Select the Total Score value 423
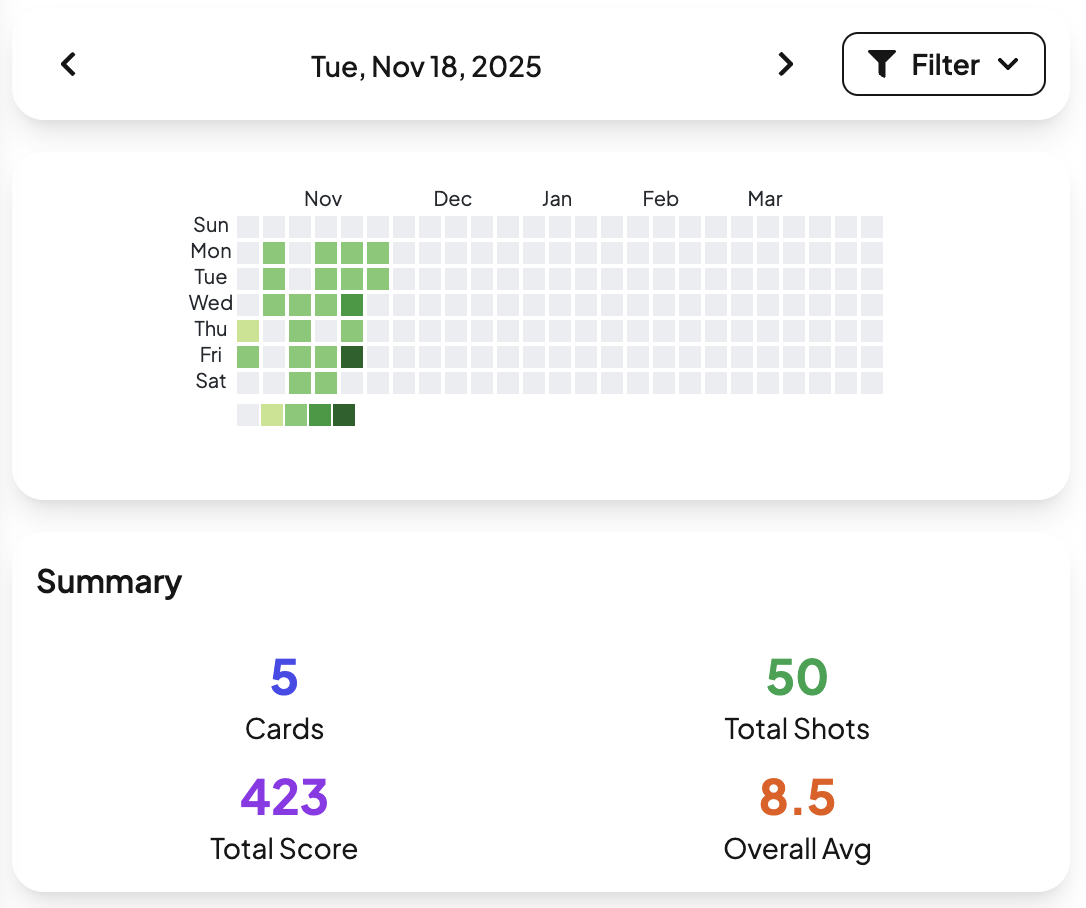 [284, 798]
